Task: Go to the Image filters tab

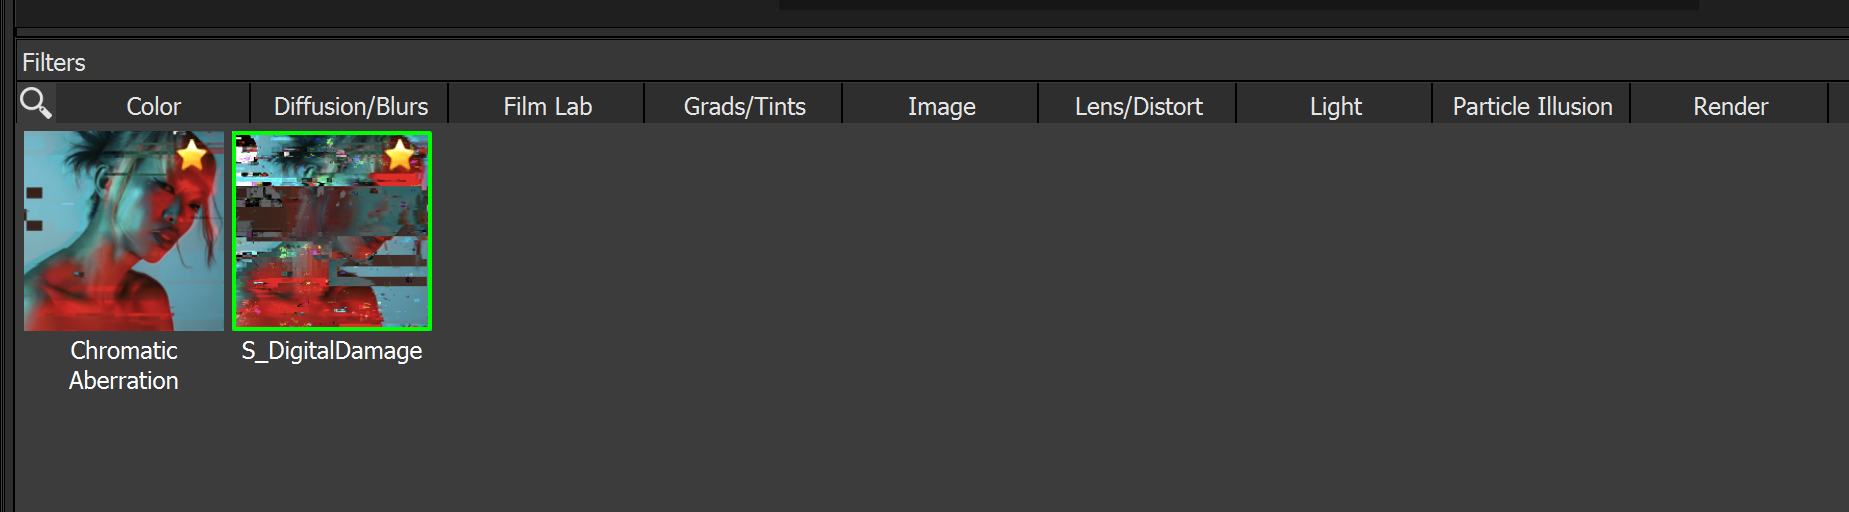Action: pos(941,106)
